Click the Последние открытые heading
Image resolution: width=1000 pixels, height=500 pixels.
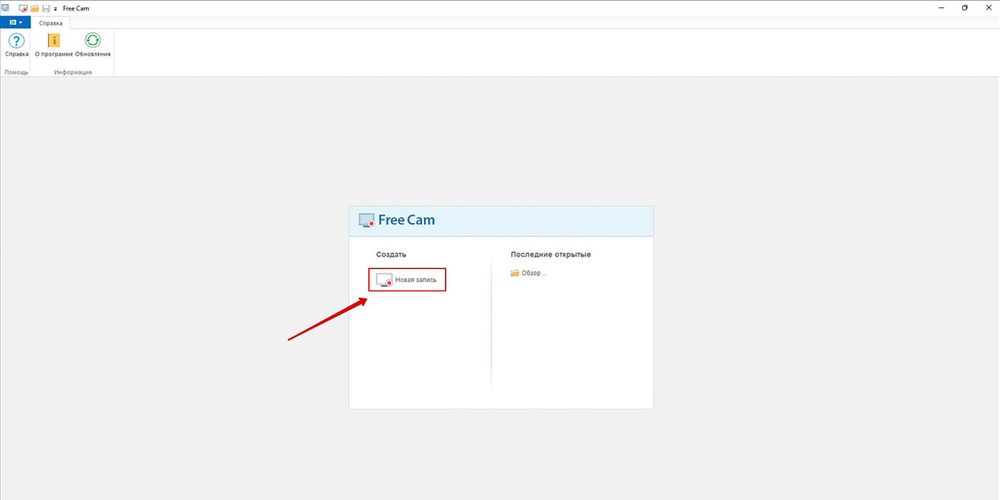[550, 254]
